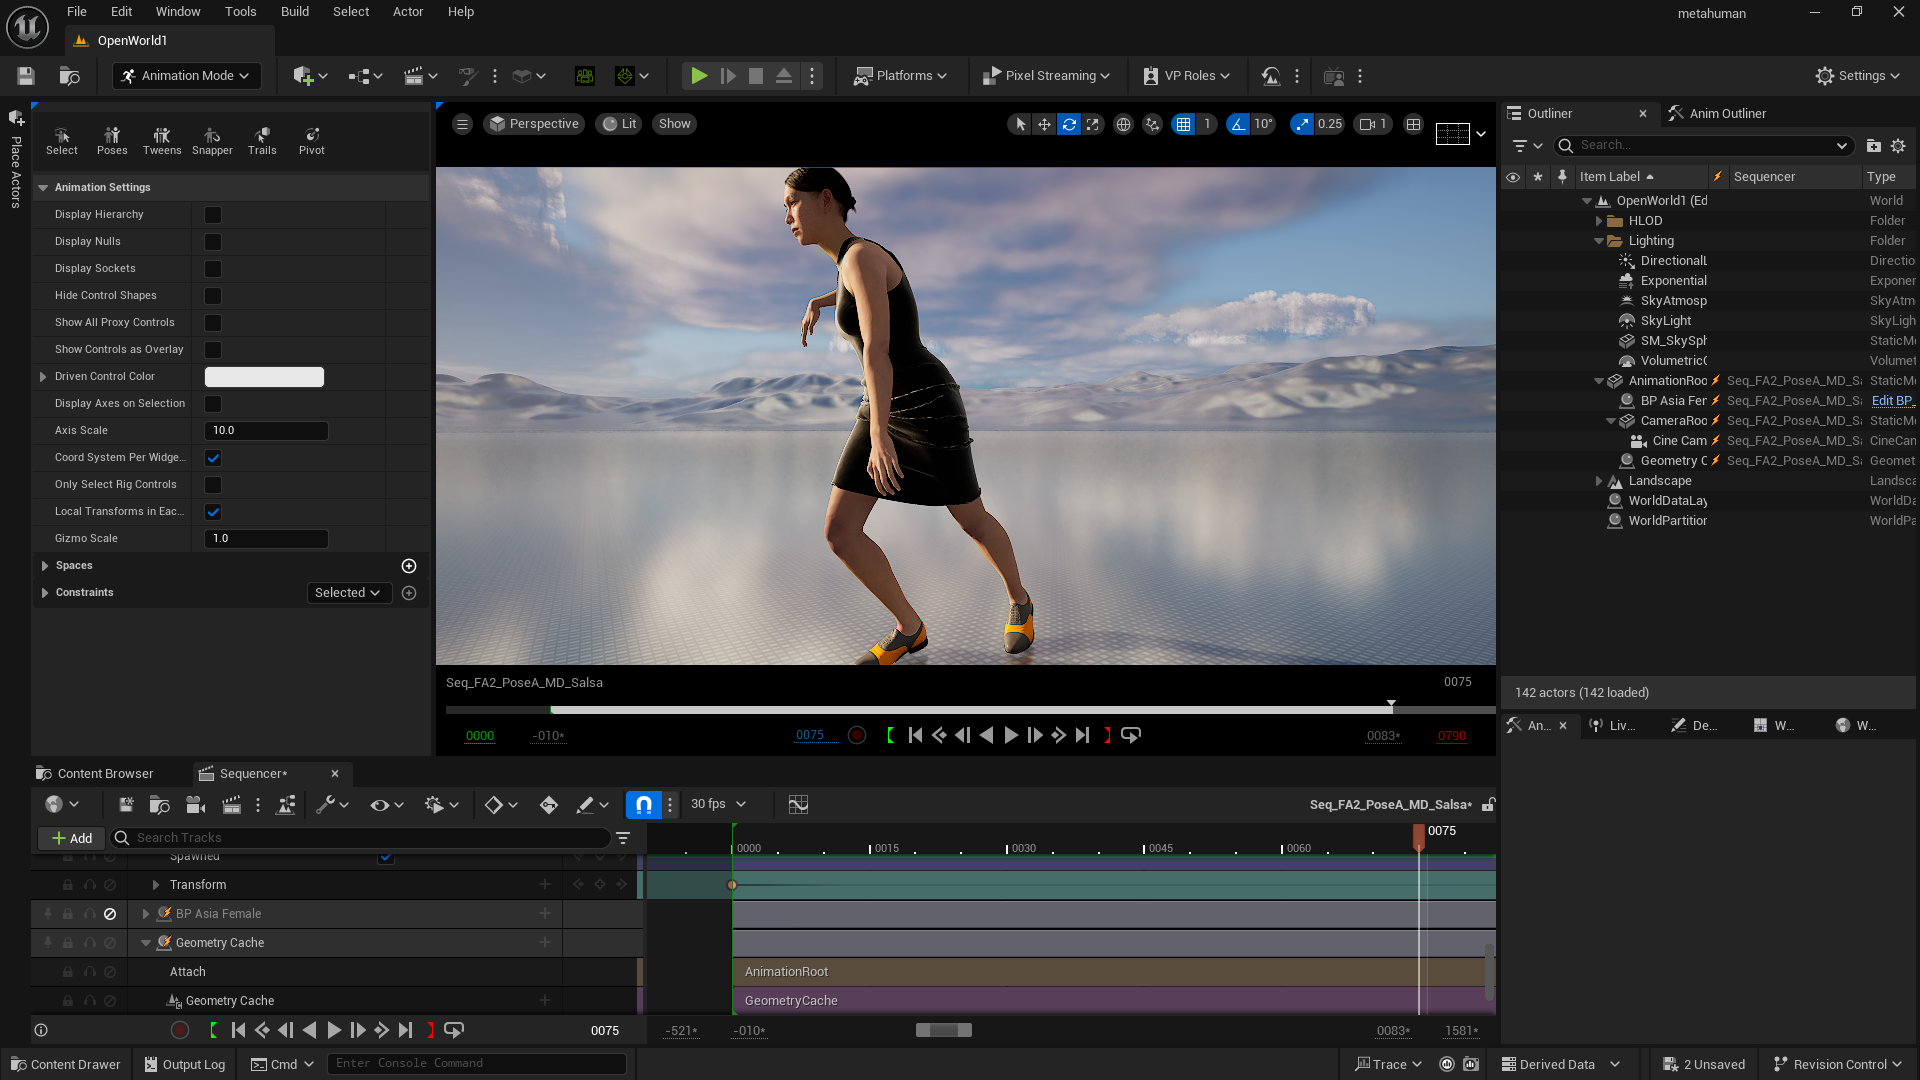Select the Poses tool
This screenshot has height=1080, width=1920.
112,140
